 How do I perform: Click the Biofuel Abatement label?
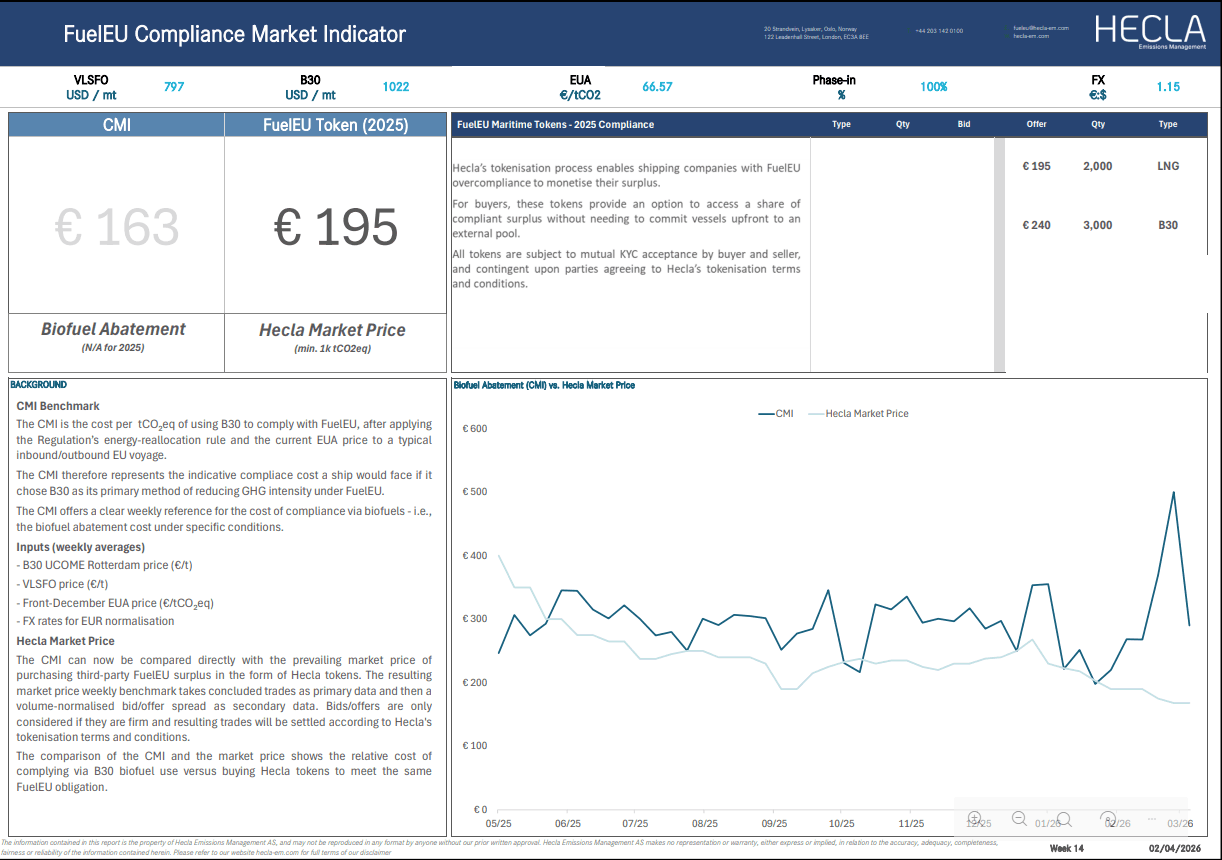pos(113,329)
